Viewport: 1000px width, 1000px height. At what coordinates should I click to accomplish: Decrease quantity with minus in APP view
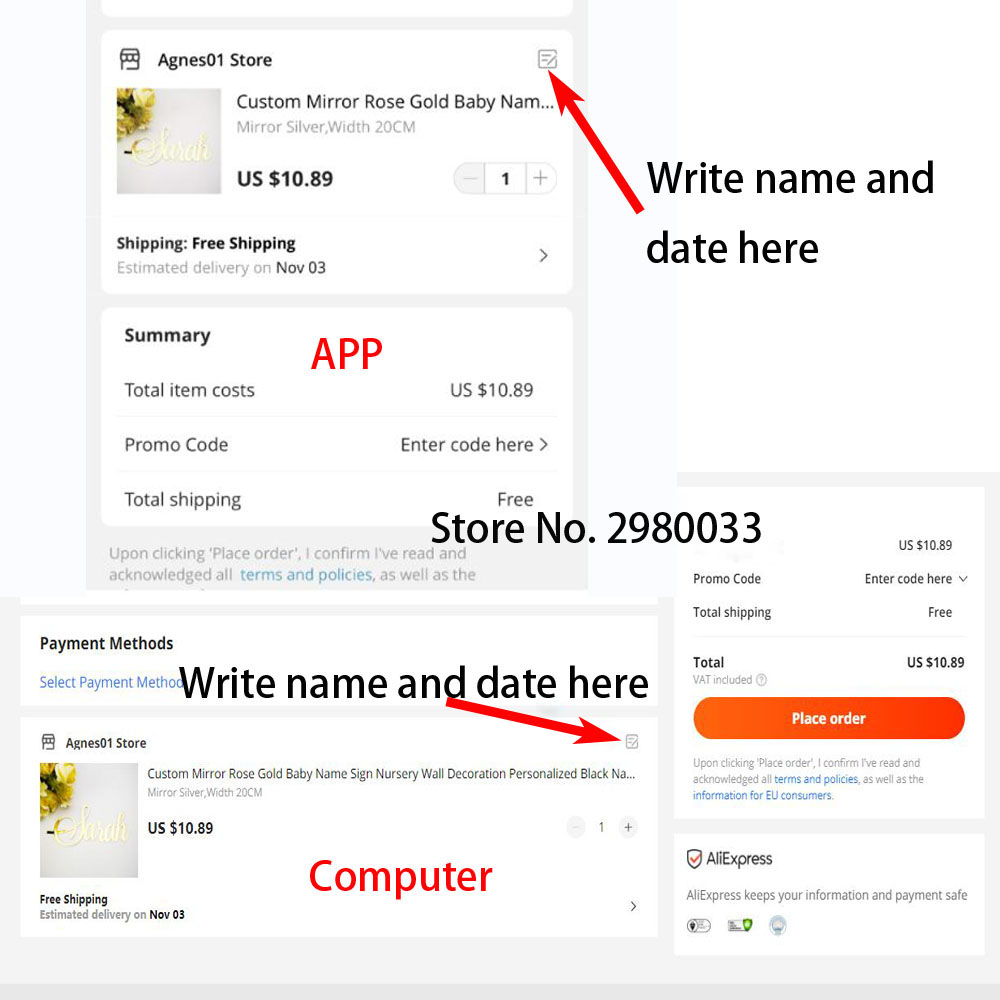click(x=470, y=178)
